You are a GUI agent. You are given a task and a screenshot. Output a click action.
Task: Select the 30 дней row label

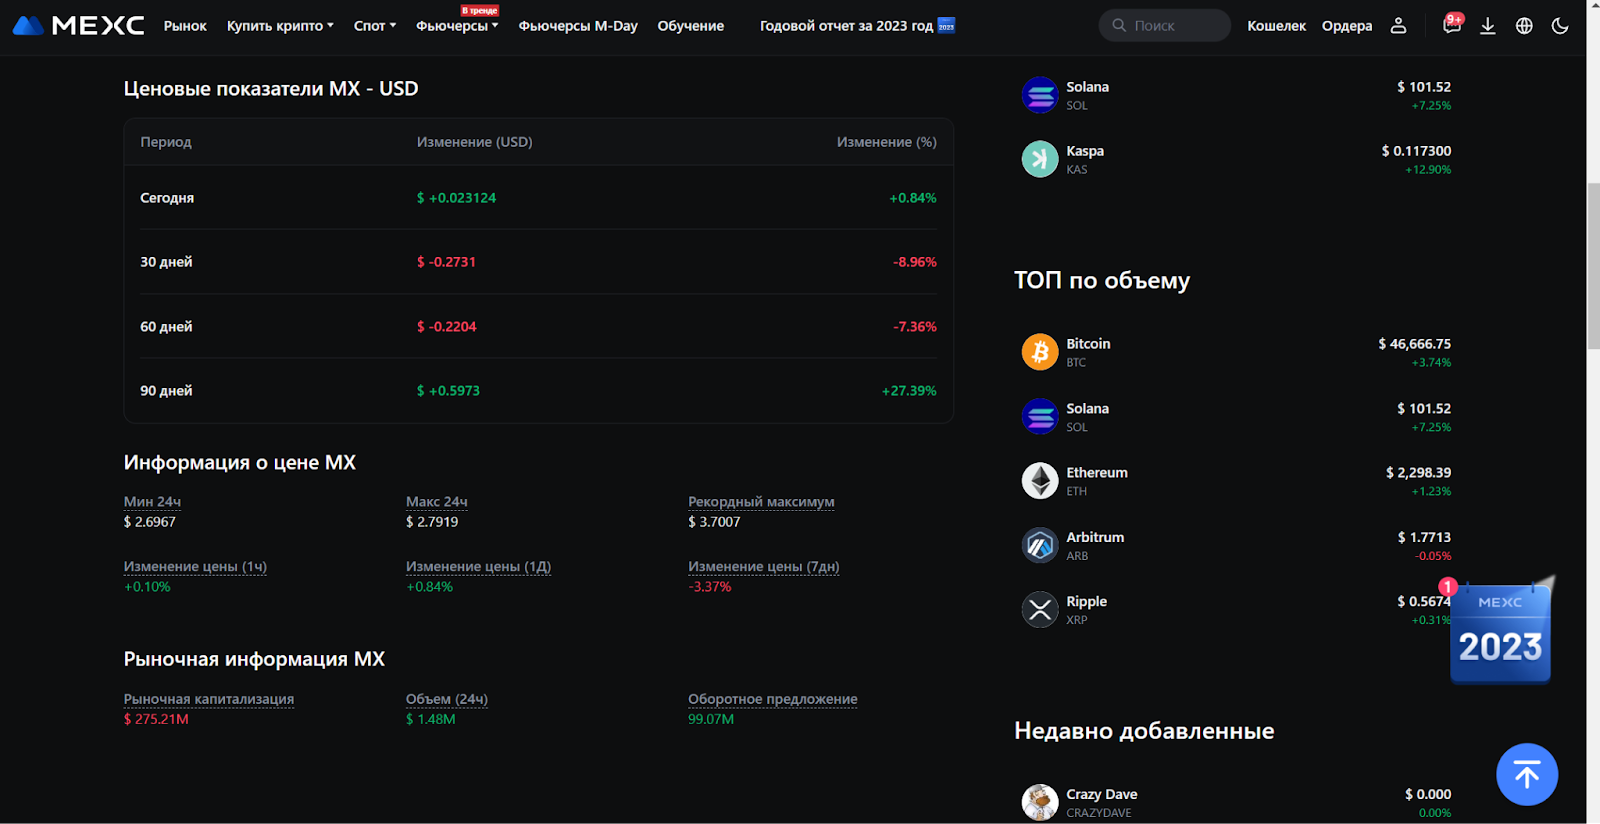pyautogui.click(x=166, y=262)
